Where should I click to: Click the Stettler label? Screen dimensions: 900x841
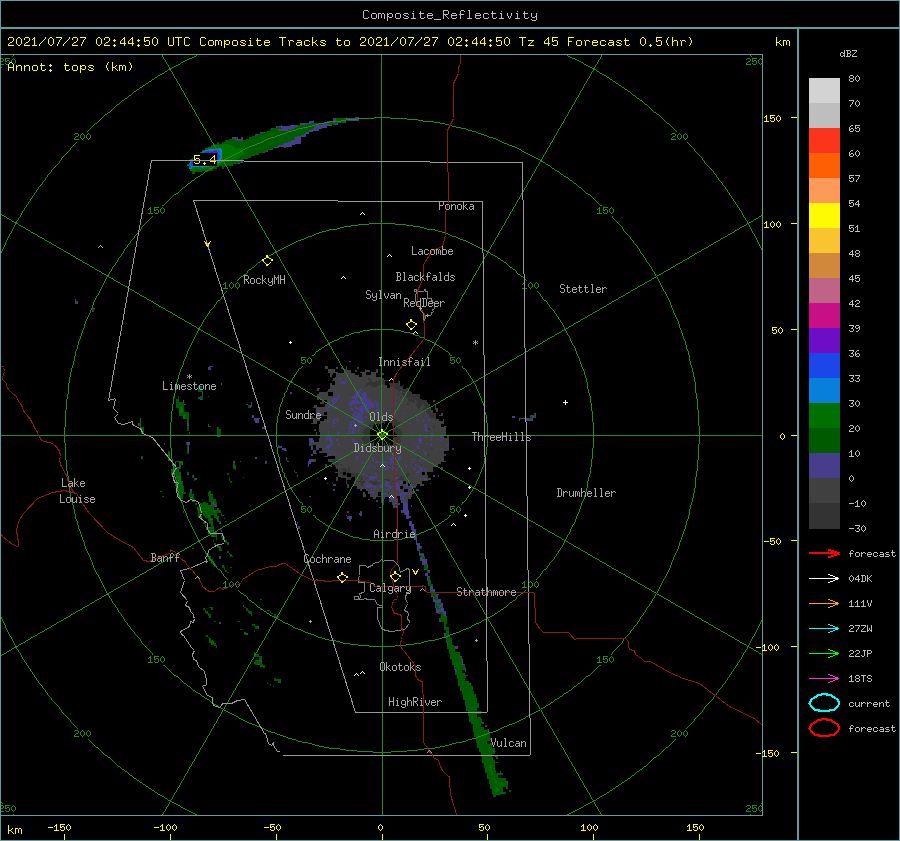(x=583, y=289)
